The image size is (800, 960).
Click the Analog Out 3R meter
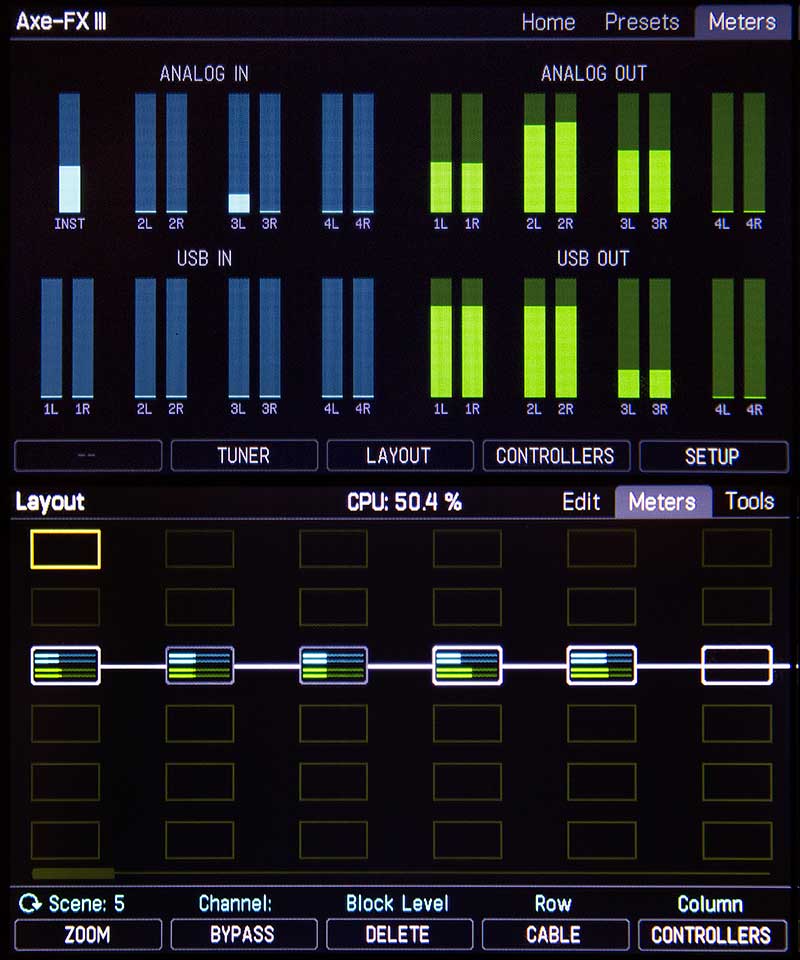659,153
